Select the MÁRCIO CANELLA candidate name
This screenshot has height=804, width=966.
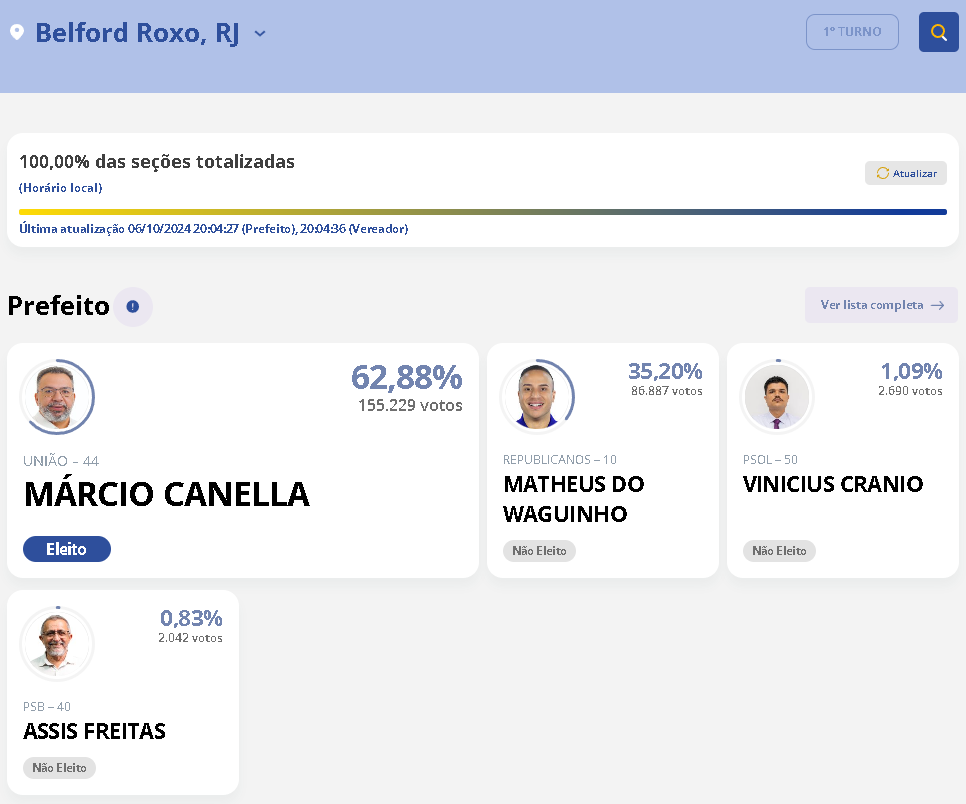(166, 494)
